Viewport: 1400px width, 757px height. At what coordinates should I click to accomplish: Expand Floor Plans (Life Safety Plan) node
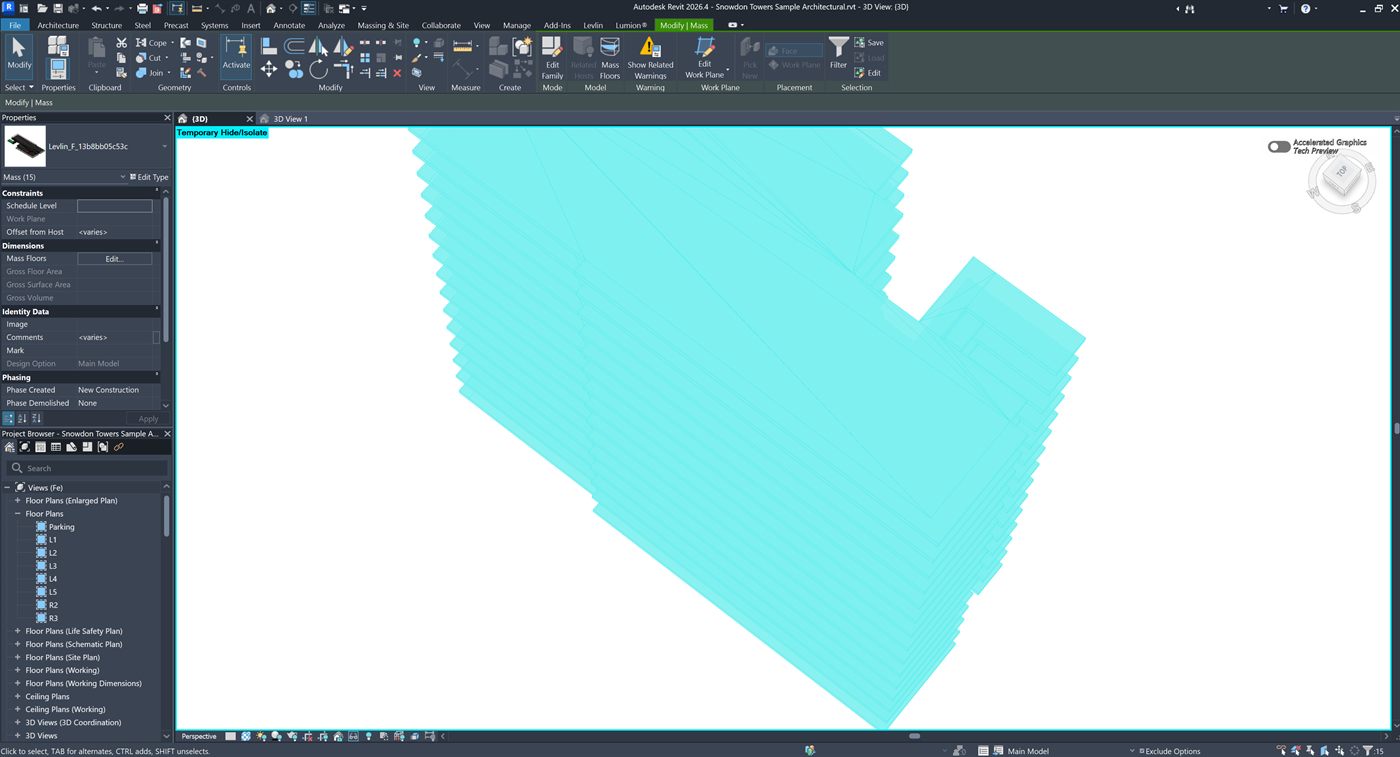17,632
